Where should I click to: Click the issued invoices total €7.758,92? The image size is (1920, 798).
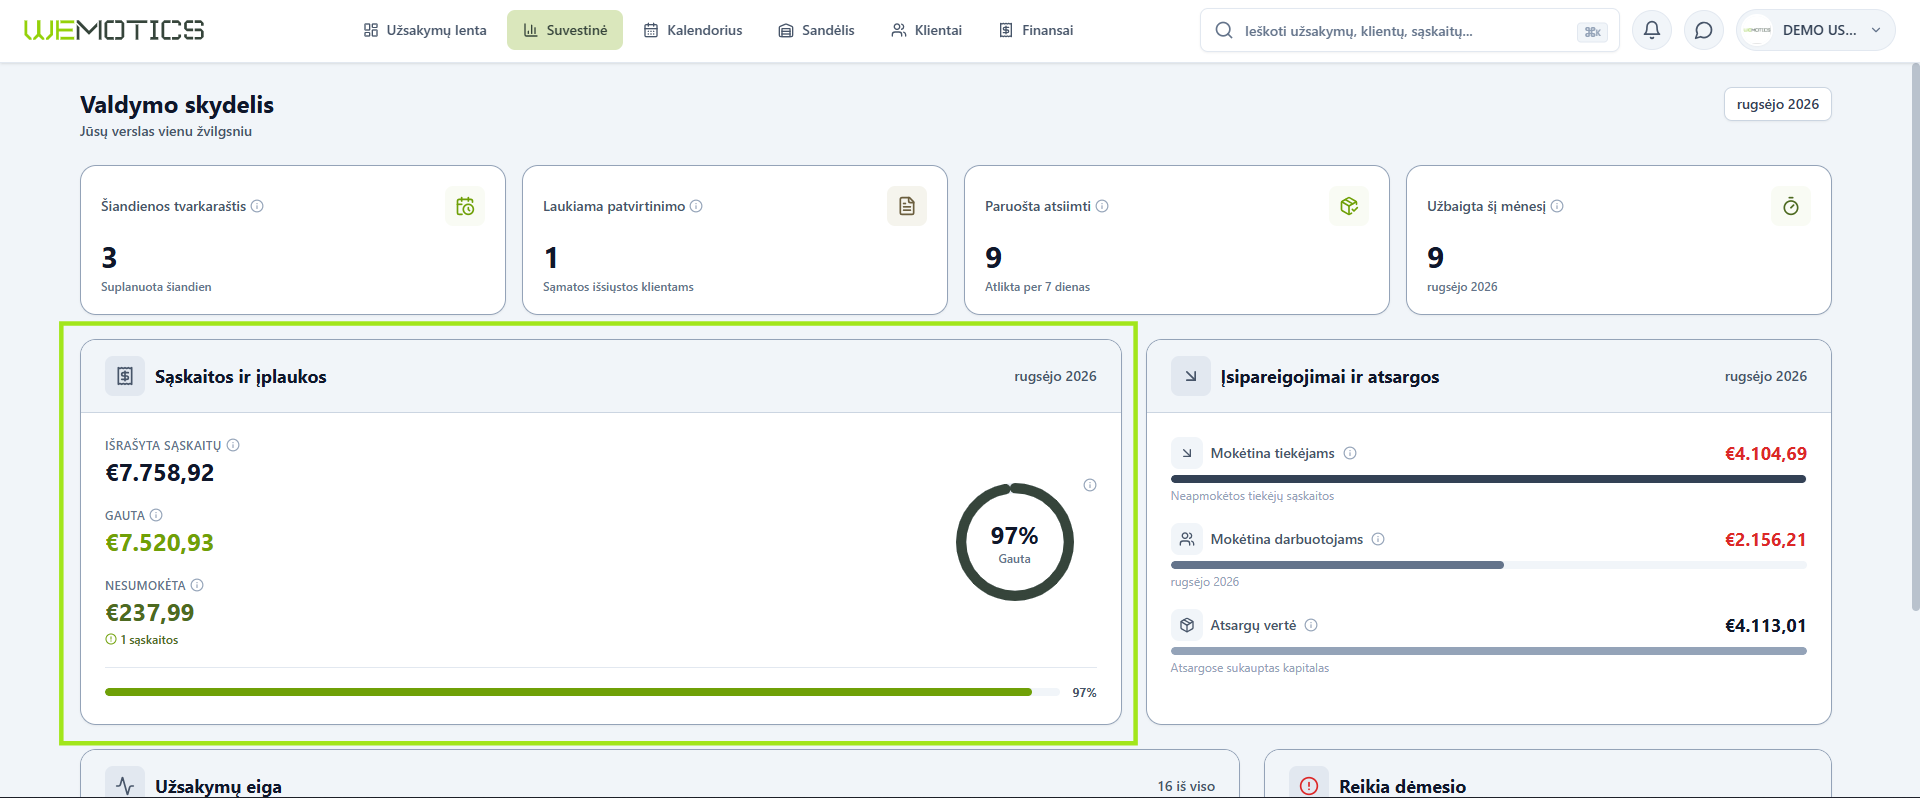pyautogui.click(x=160, y=473)
